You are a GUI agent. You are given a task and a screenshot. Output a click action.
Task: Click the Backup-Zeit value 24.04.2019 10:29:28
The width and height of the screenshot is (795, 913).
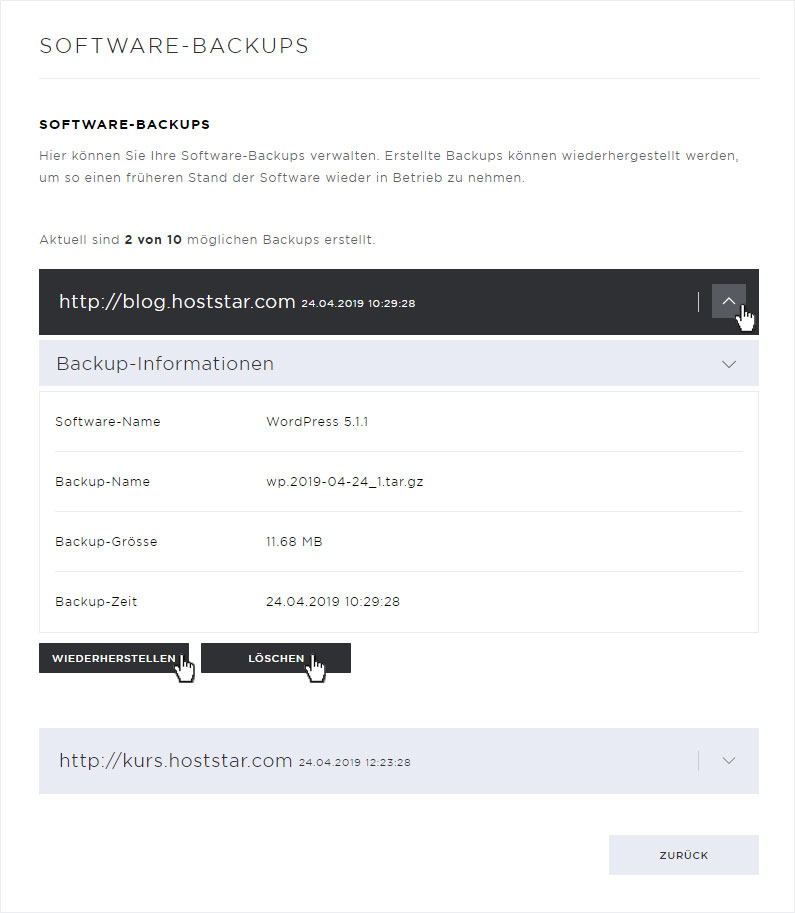pyautogui.click(x=333, y=602)
